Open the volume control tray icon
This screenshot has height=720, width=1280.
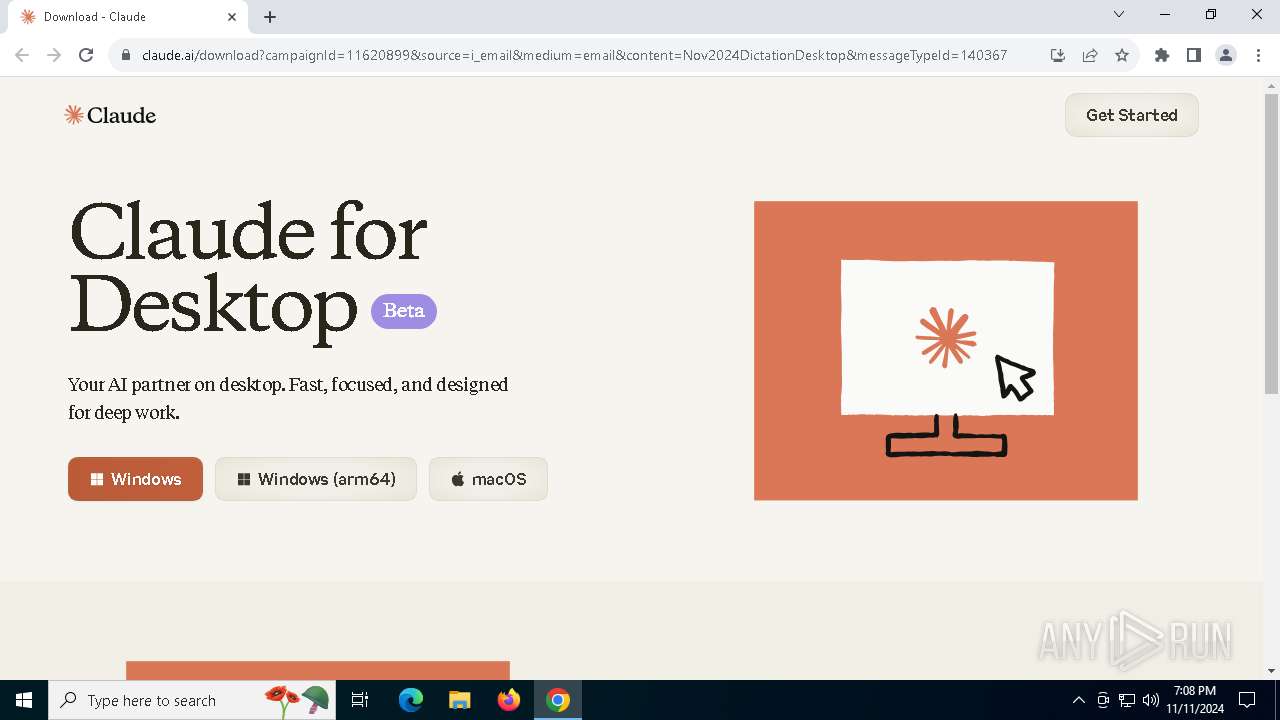tap(1151, 700)
